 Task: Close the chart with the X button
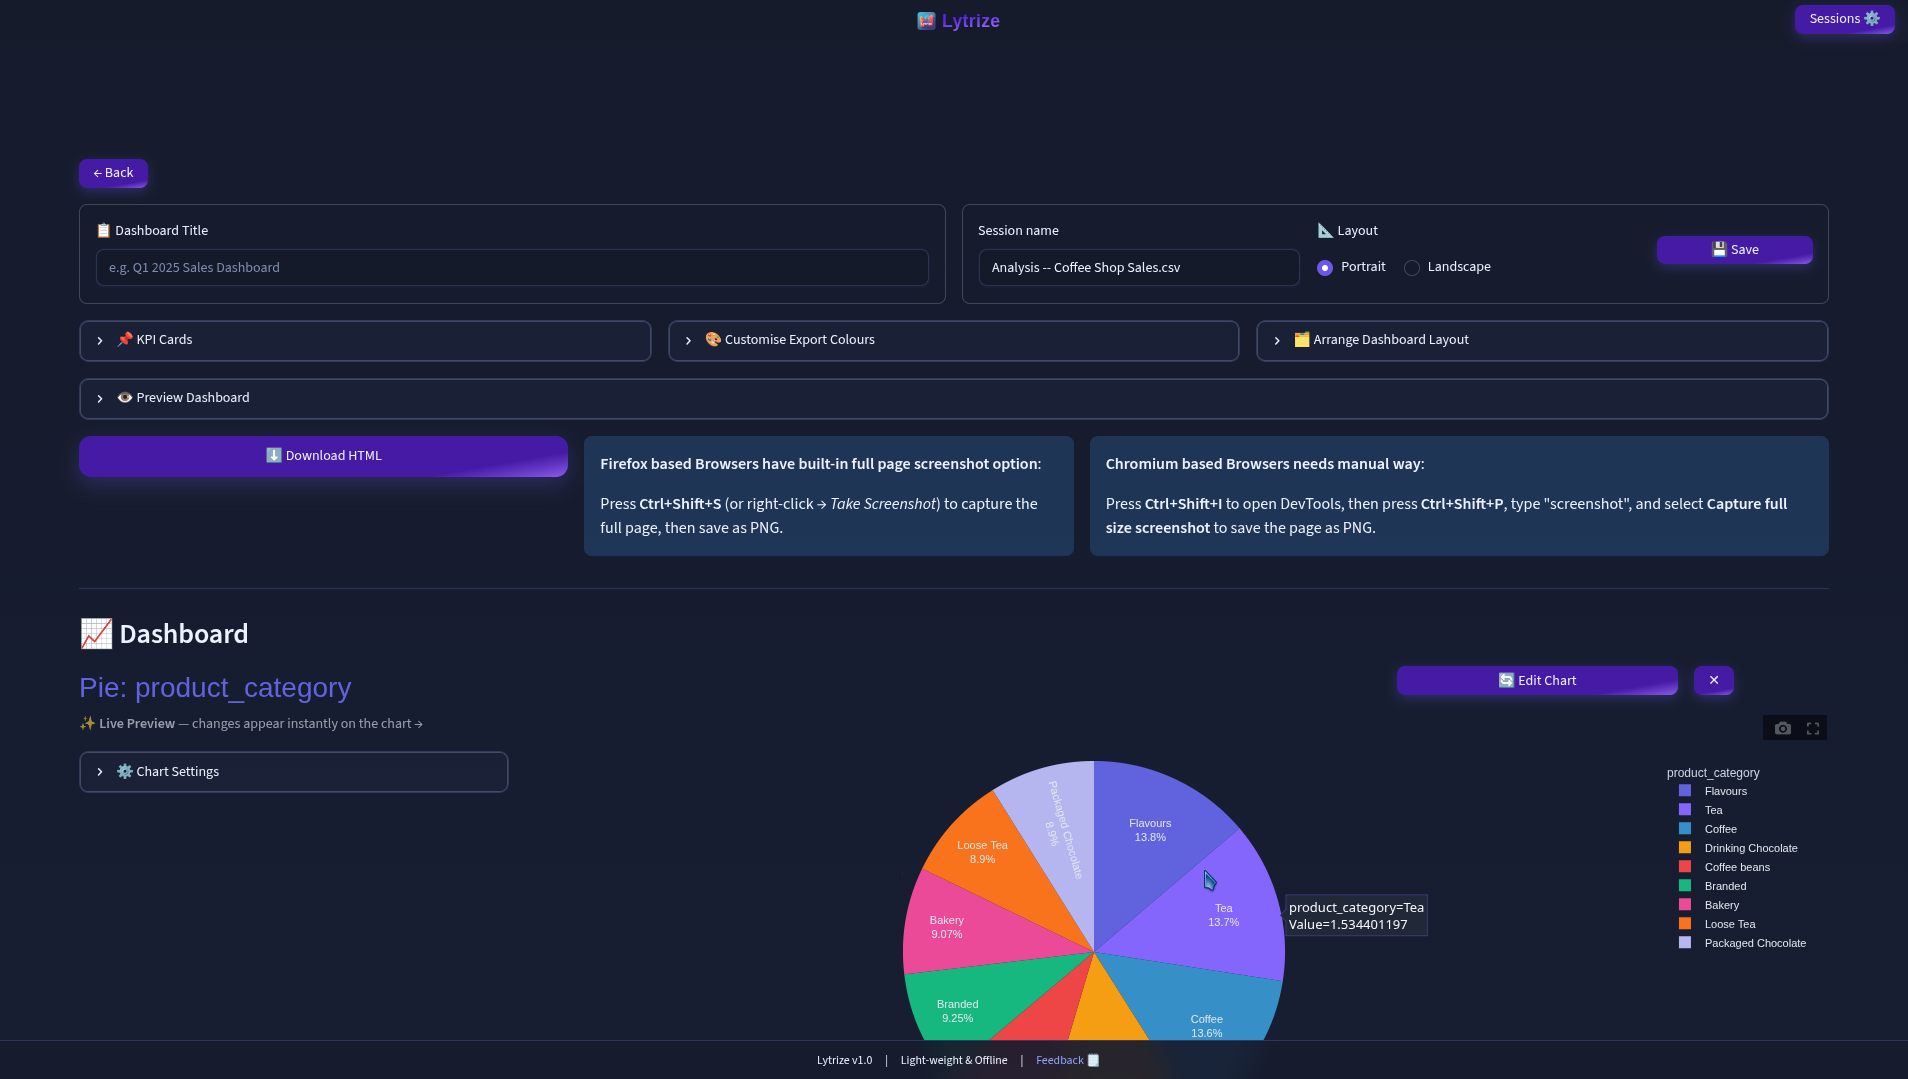[x=1713, y=680]
